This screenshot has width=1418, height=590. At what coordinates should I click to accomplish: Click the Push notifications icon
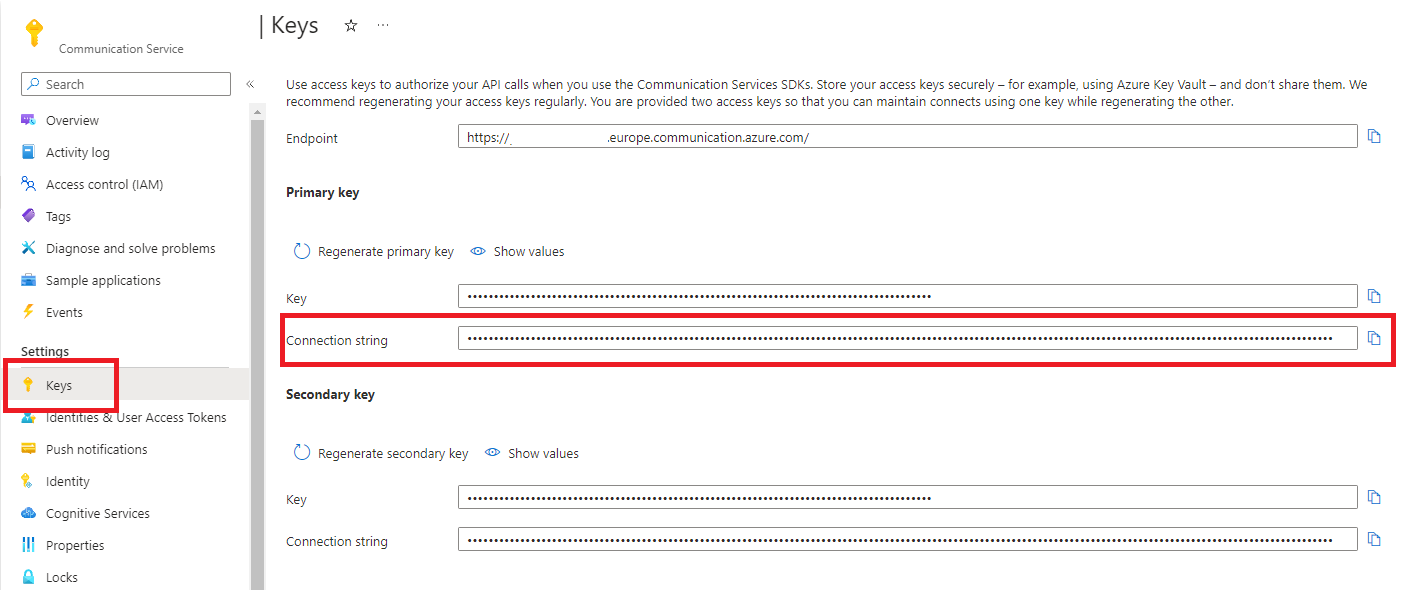(28, 450)
